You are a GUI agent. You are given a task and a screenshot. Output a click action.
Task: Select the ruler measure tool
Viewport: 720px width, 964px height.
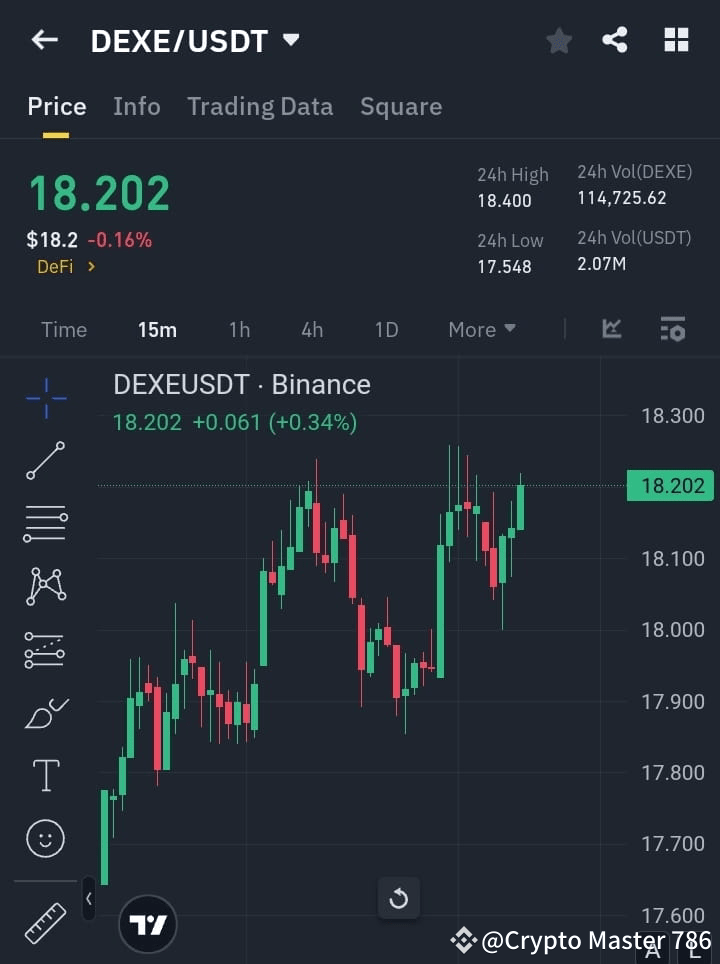45,923
